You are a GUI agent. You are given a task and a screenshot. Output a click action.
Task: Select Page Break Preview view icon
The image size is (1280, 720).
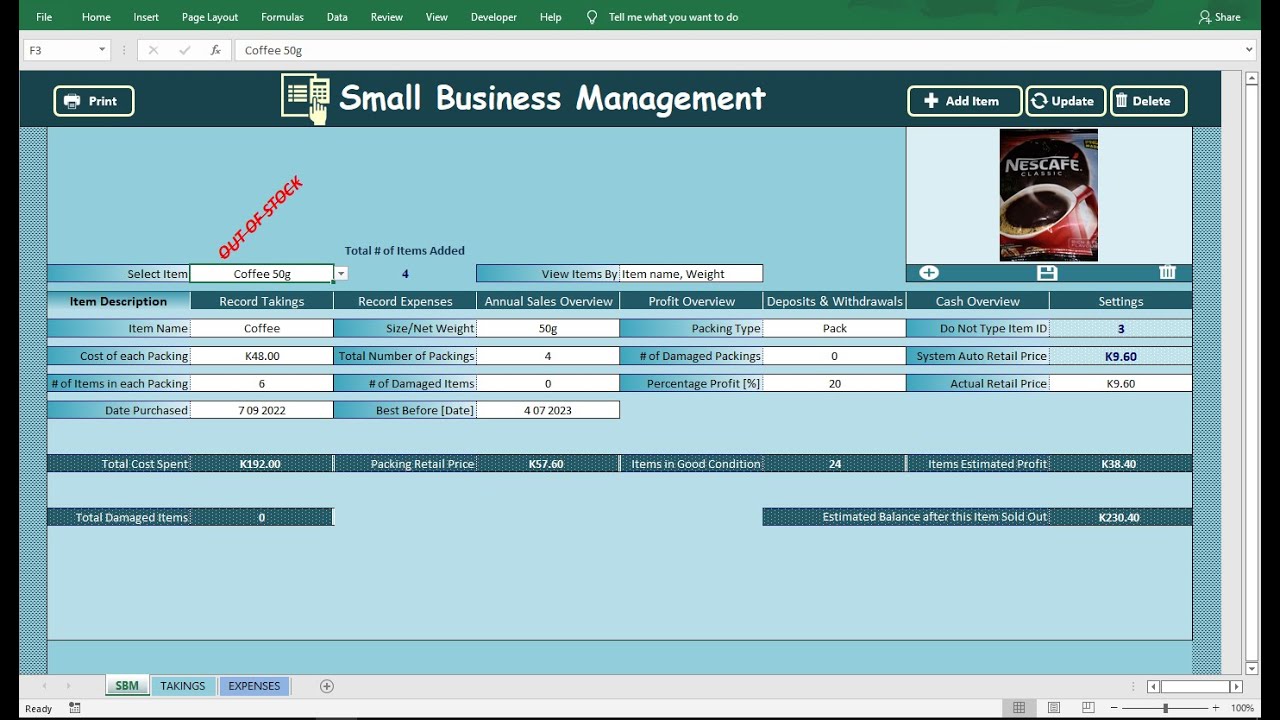1088,708
